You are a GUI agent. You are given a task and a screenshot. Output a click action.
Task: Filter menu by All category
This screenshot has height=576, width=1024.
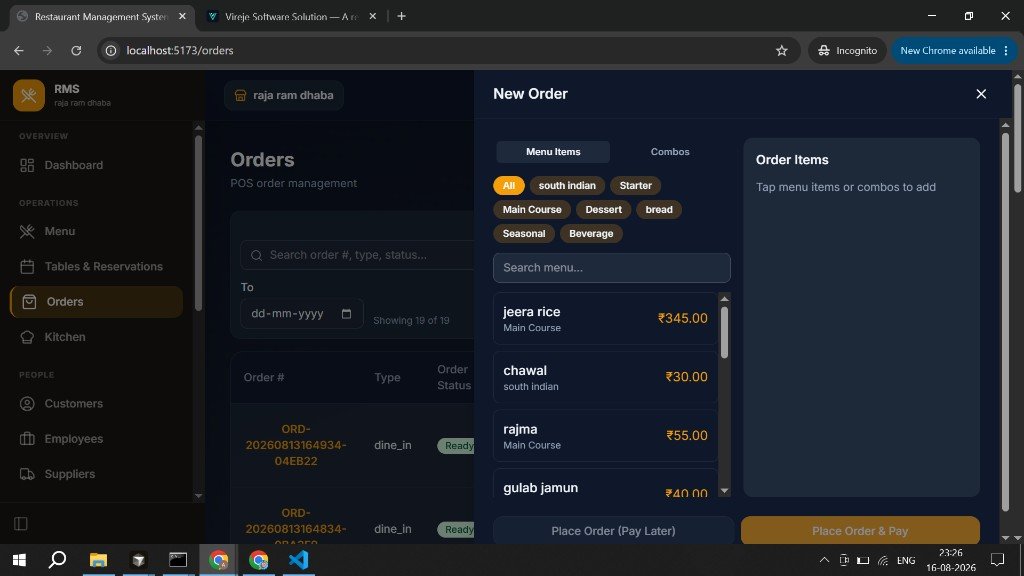[x=509, y=185]
